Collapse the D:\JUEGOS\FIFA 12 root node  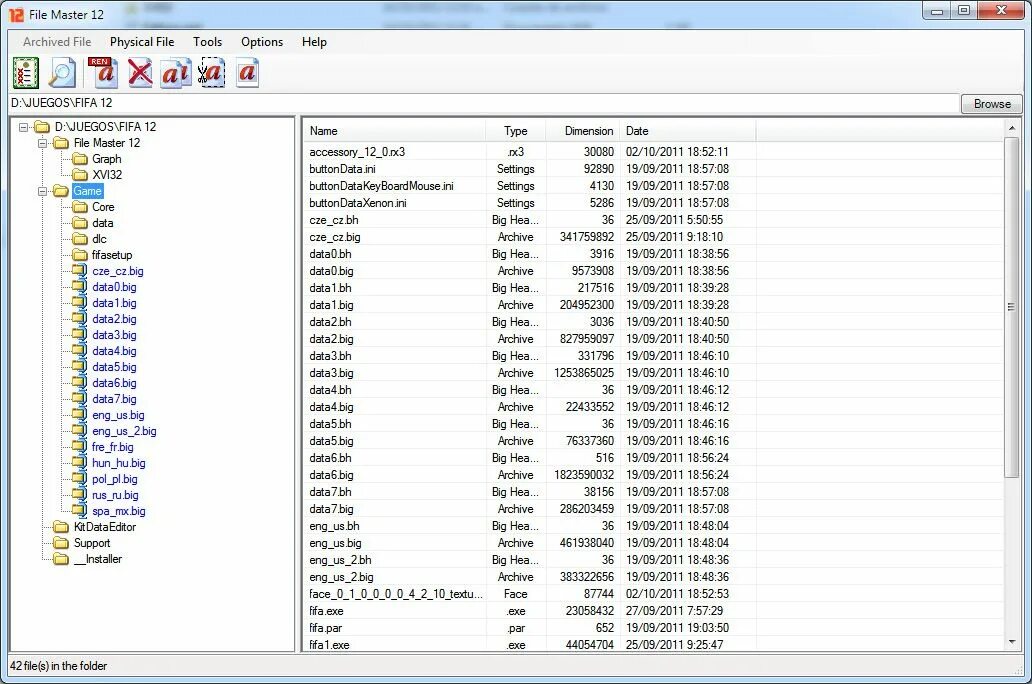[x=24, y=127]
